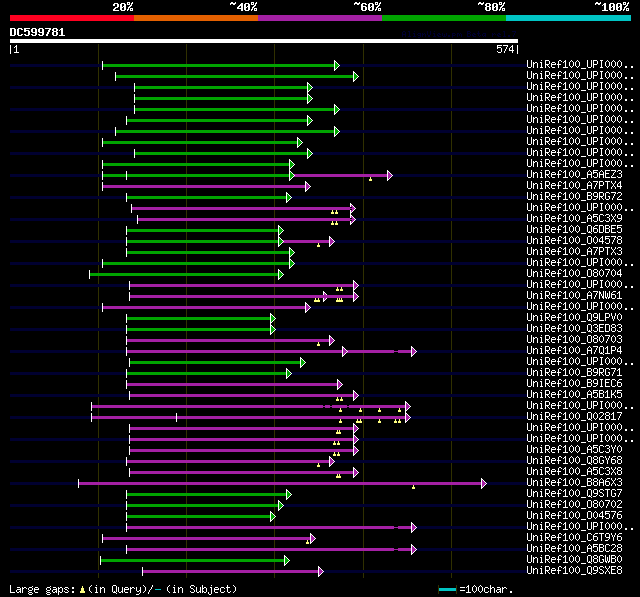Click the red 20% legend segment
Image resolution: width=640 pixels, height=597 pixels.
[x=72, y=18]
